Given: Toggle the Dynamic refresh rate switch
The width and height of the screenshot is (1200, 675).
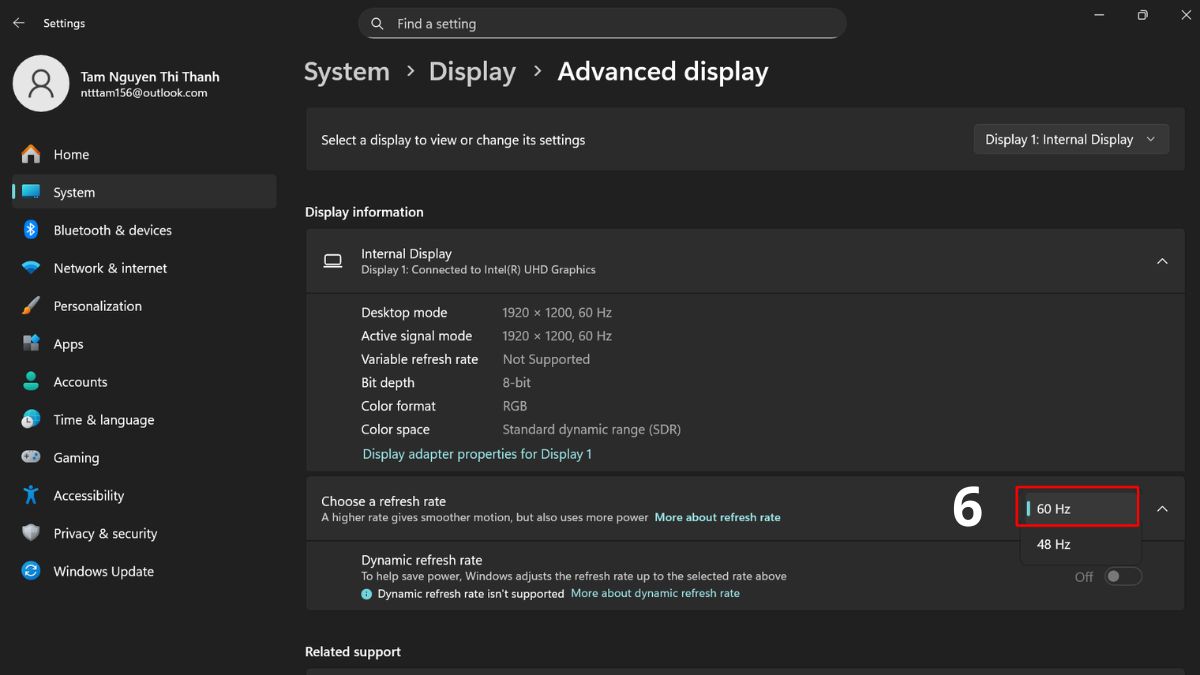Looking at the screenshot, I should click(x=1122, y=577).
